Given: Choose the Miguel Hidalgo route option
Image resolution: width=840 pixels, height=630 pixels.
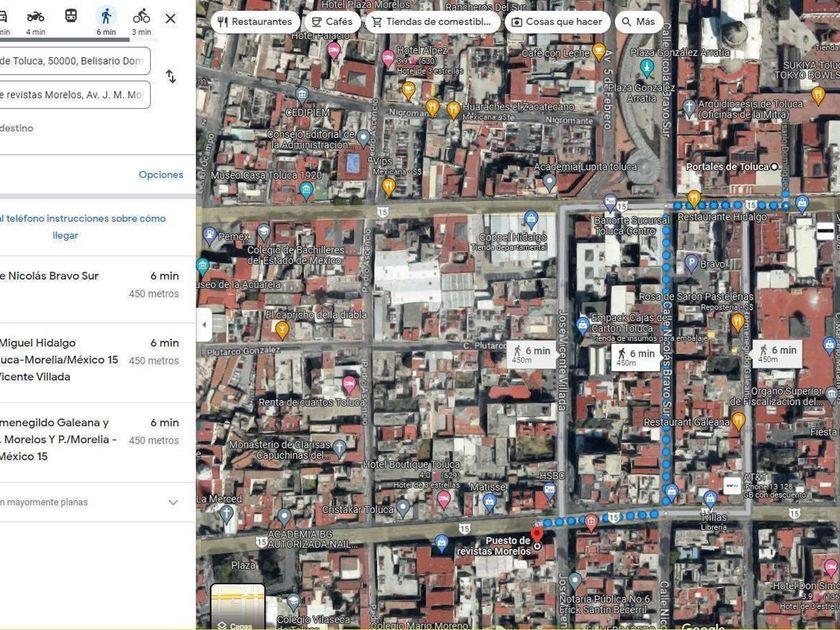Looking at the screenshot, I should (90, 359).
